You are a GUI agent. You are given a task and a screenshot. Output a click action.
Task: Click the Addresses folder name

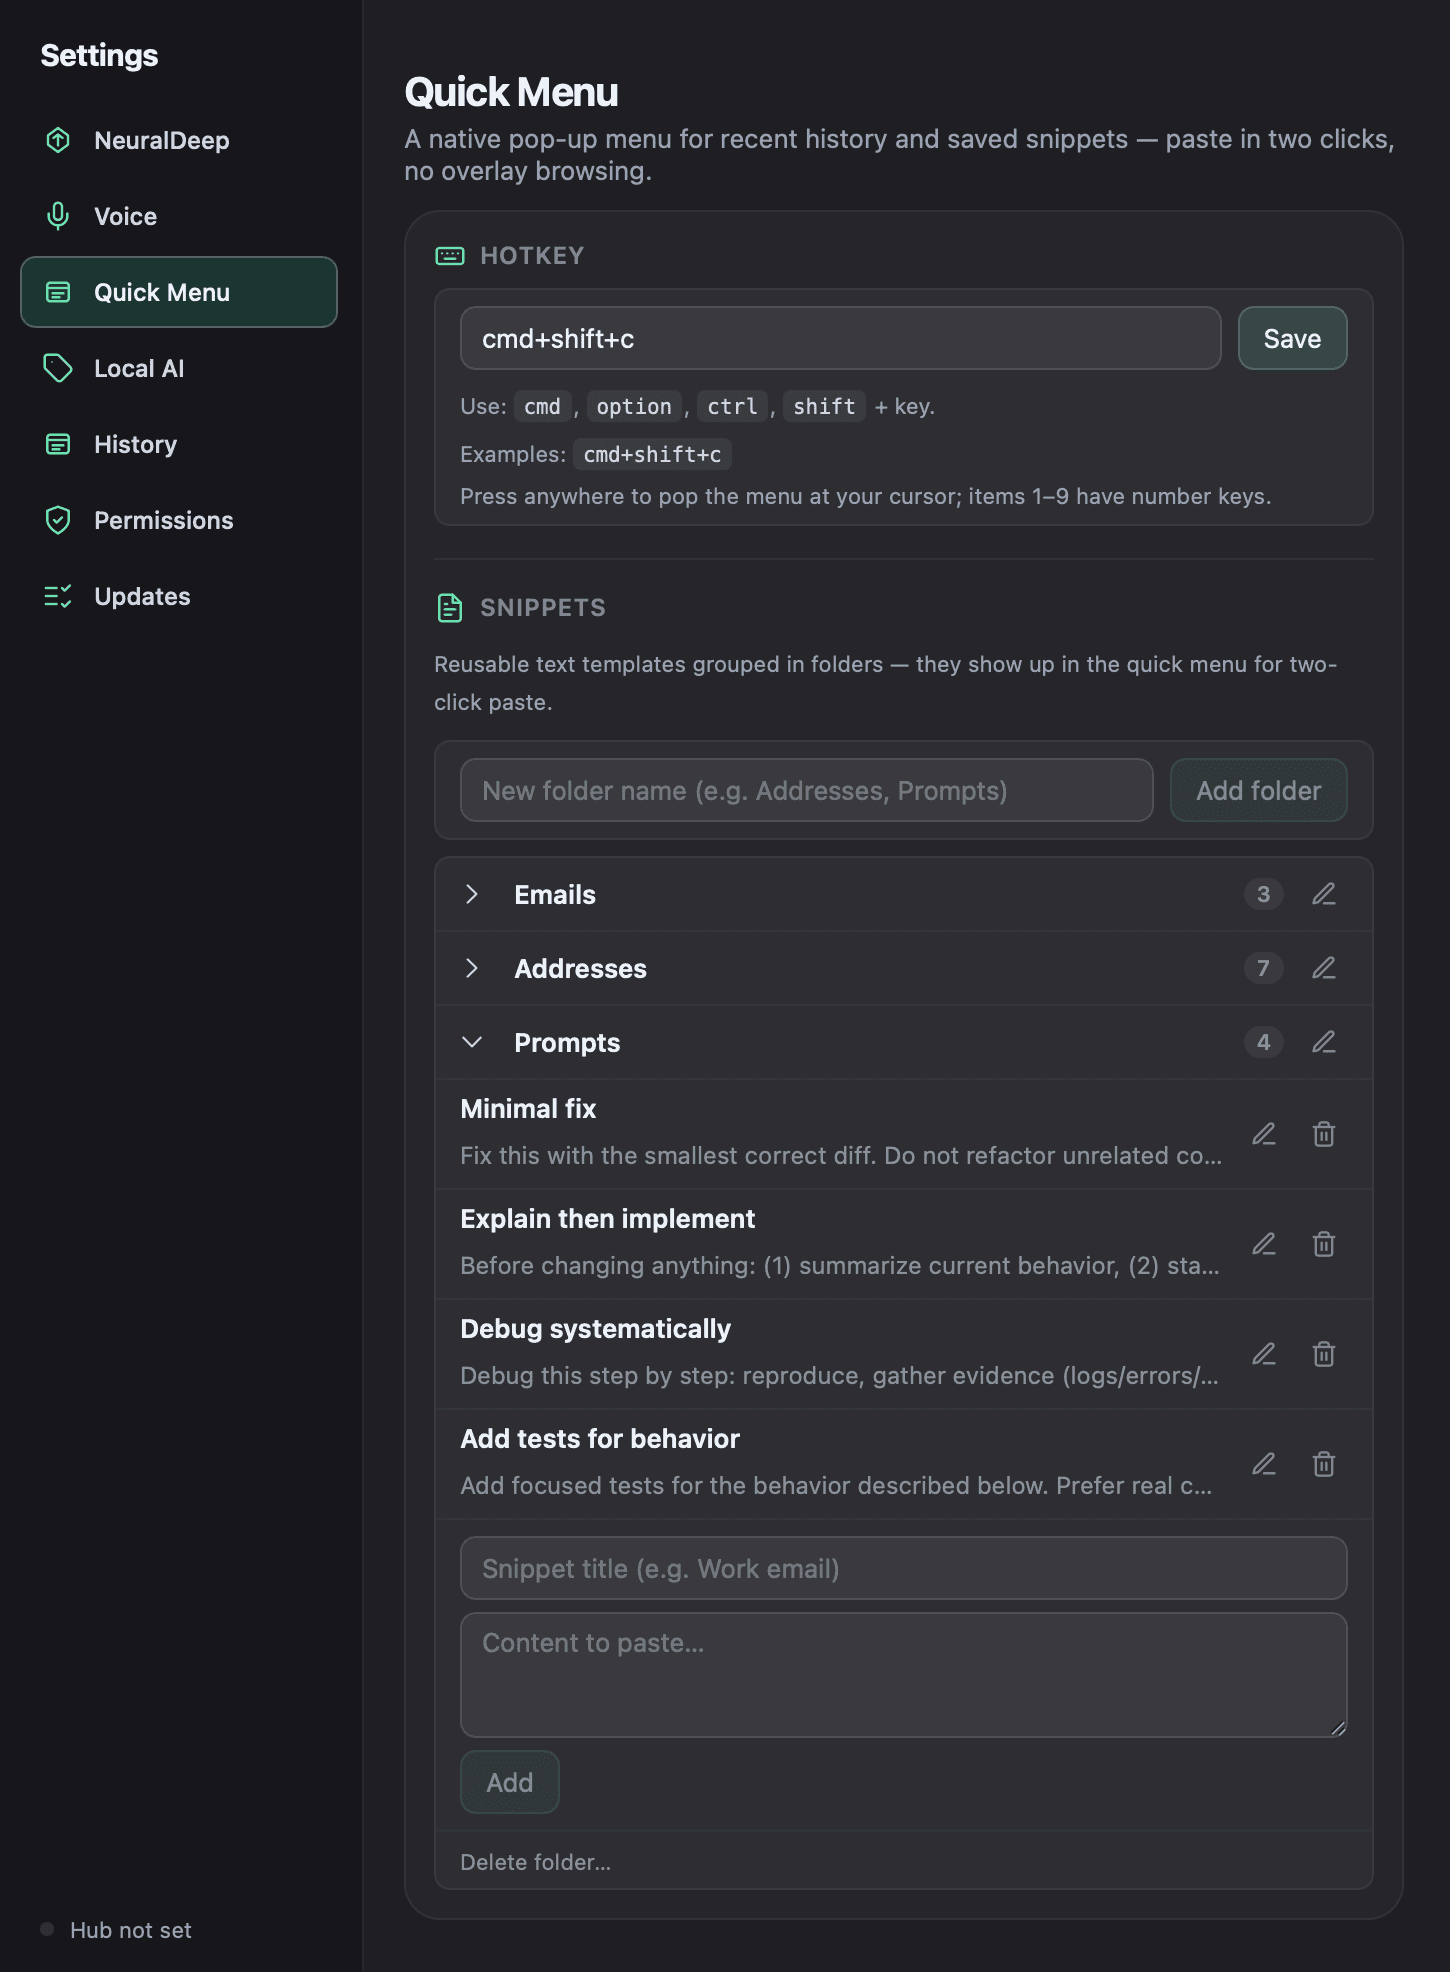pos(580,968)
